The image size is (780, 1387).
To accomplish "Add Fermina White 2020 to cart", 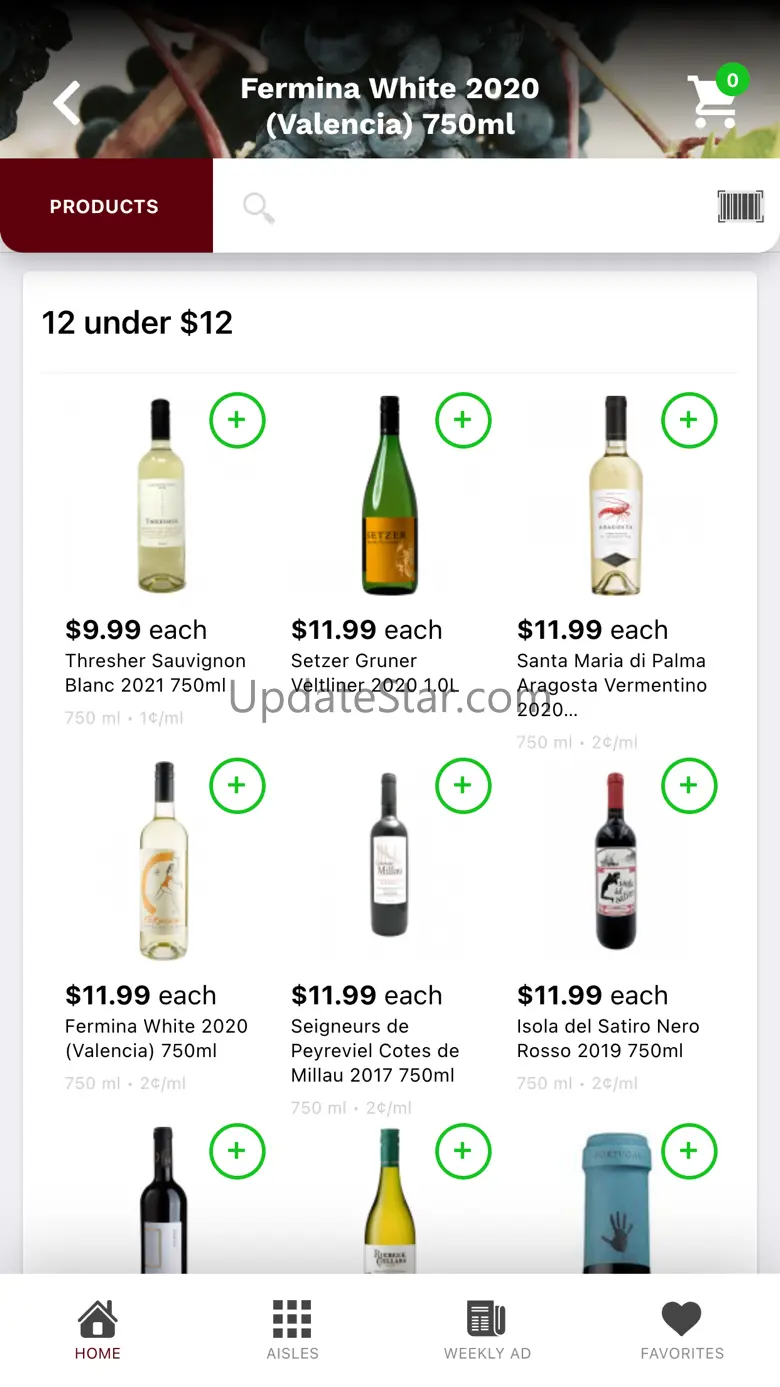I will 237,786.
